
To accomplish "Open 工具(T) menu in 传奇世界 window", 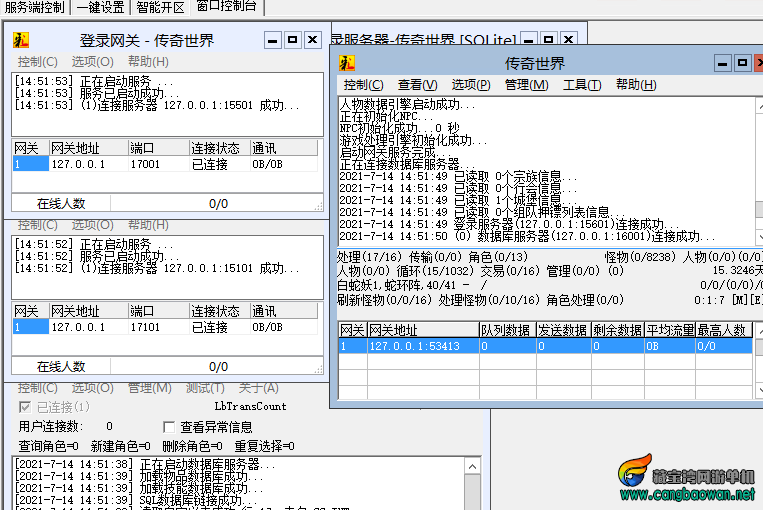I will point(582,85).
